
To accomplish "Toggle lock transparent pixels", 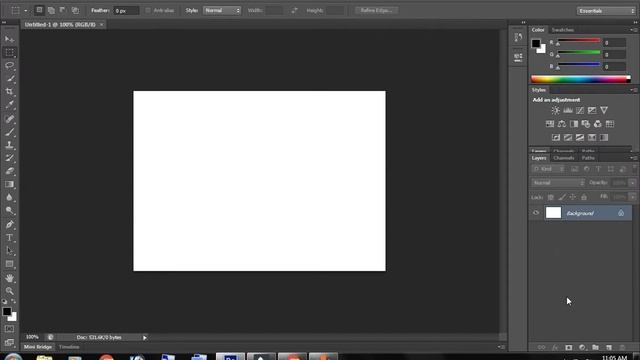I will 550,197.
